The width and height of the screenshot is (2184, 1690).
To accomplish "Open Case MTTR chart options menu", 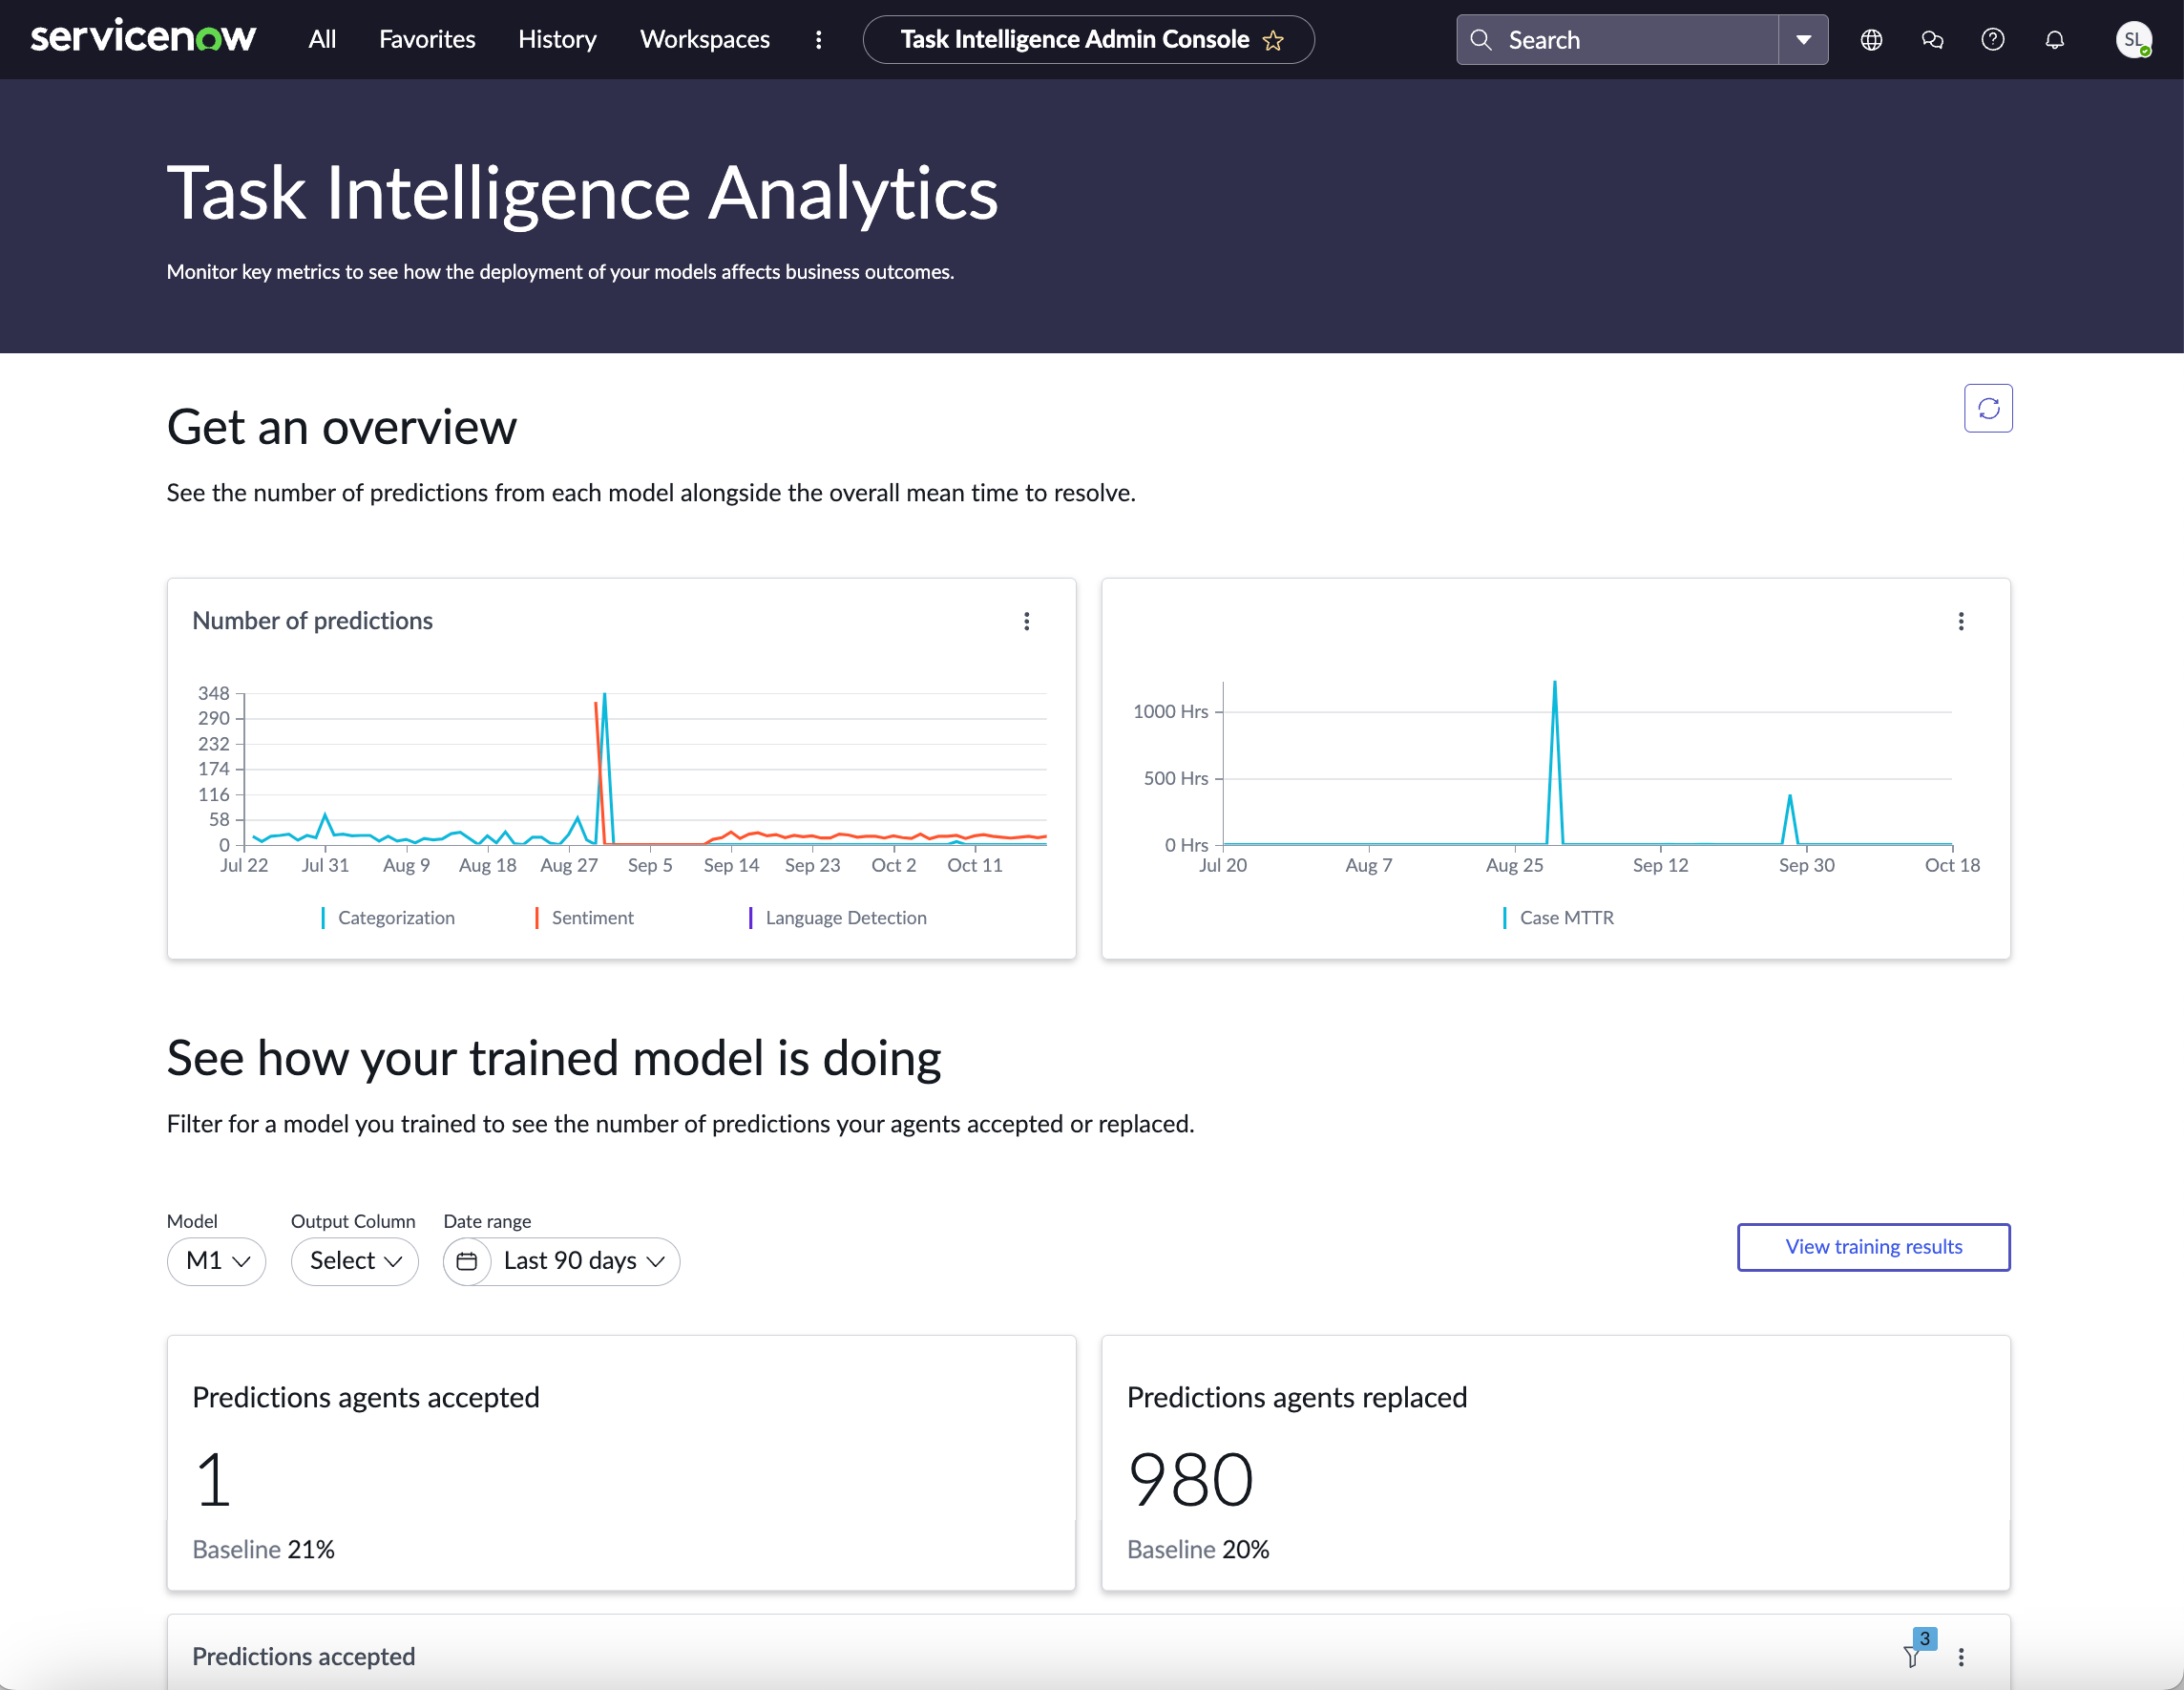I will tap(1961, 621).
